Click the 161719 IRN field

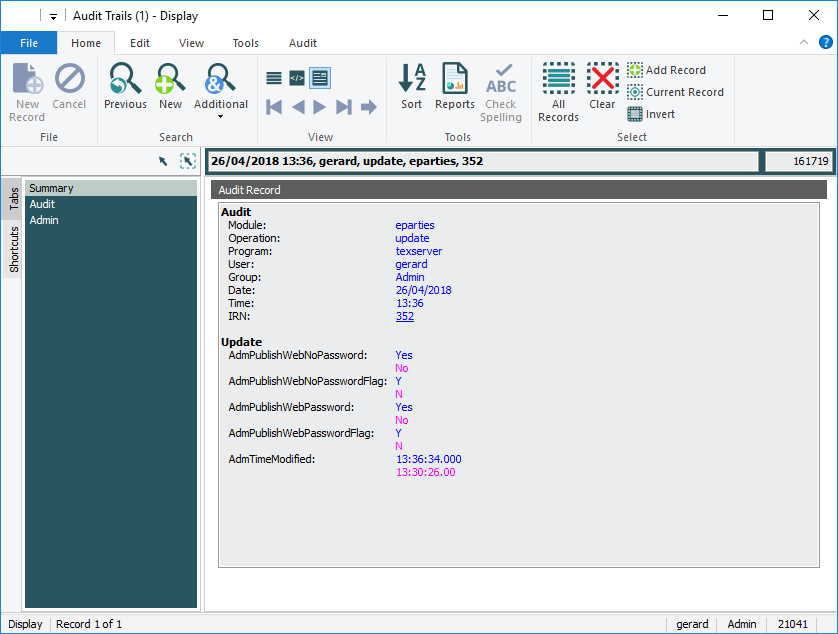(x=799, y=161)
